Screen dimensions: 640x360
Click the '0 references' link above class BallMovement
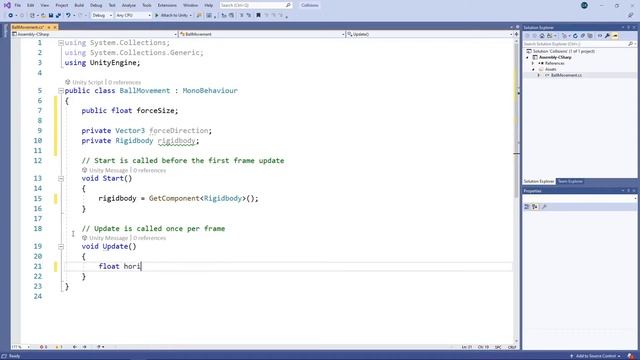tap(124, 82)
